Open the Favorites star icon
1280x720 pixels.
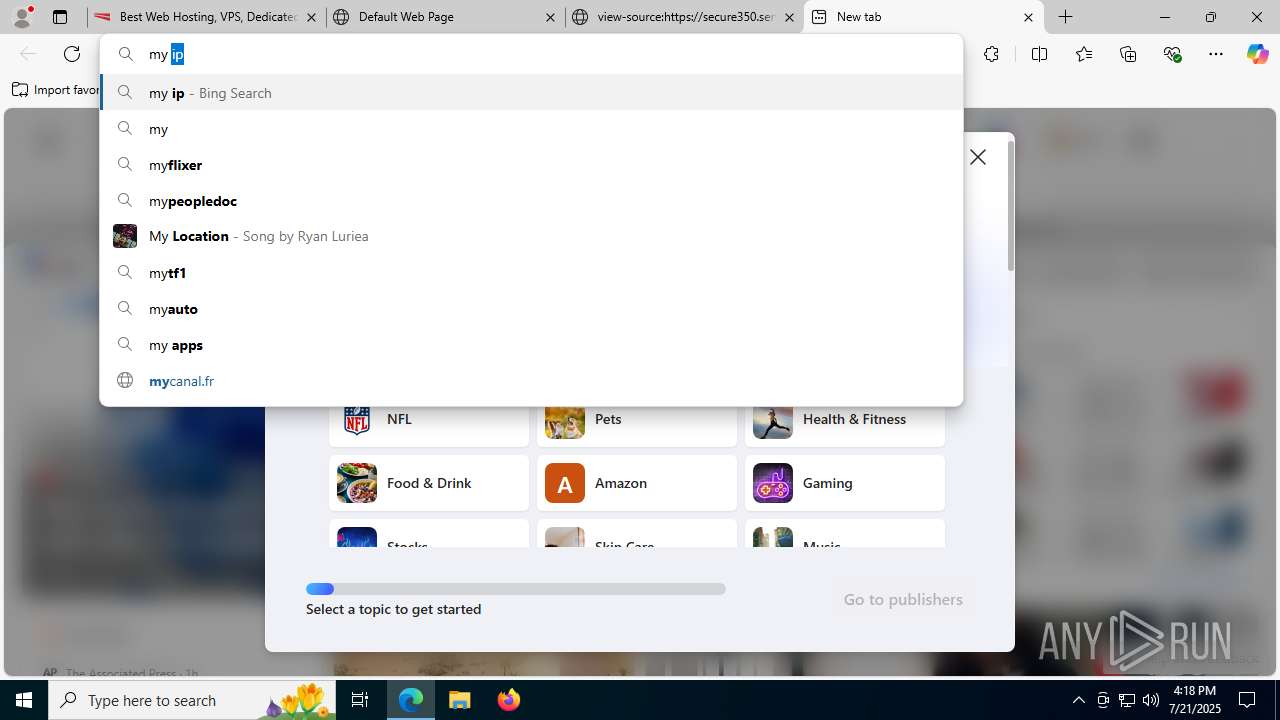point(1084,54)
